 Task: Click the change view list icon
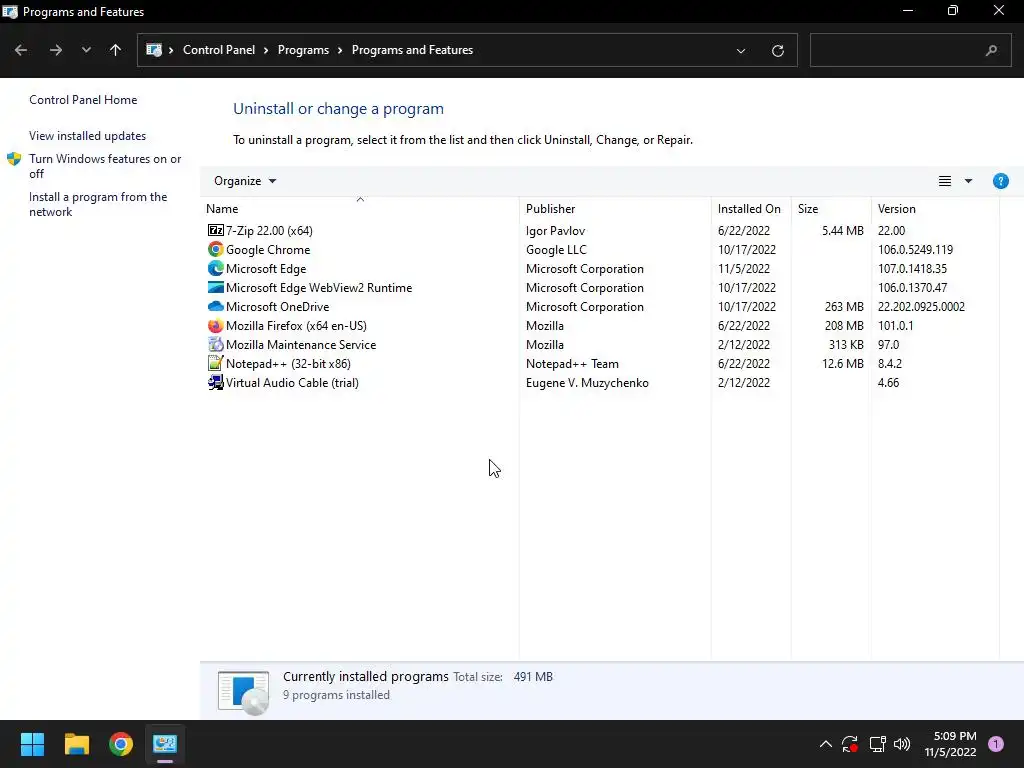click(944, 181)
